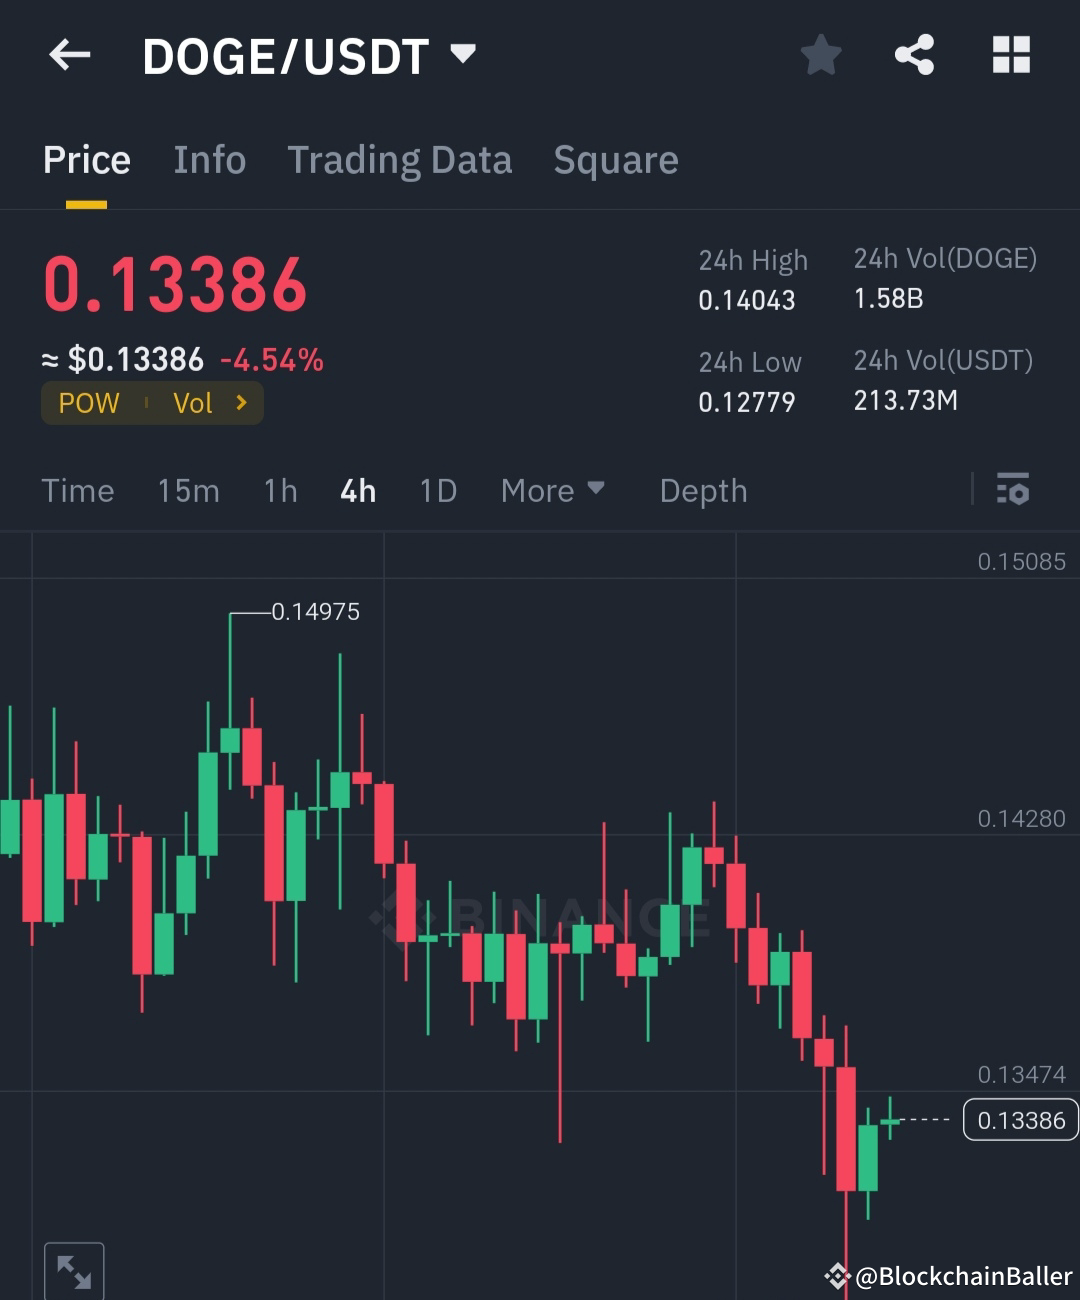The width and height of the screenshot is (1080, 1300).
Task: Open the share icon
Action: [914, 55]
